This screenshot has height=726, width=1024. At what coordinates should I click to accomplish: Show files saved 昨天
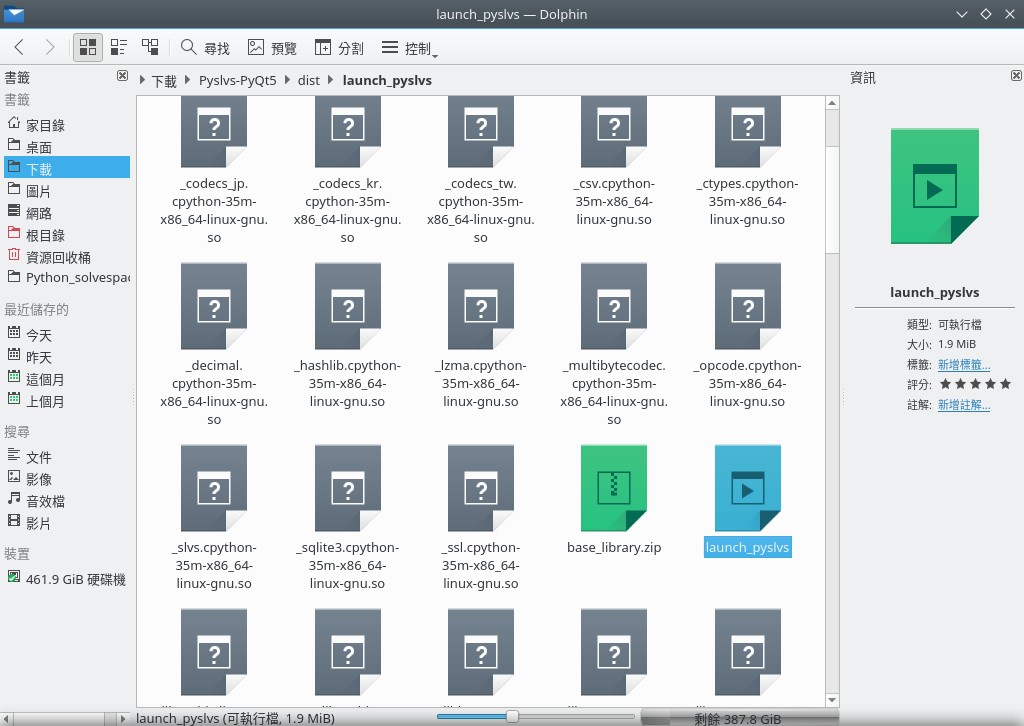[x=67, y=357]
